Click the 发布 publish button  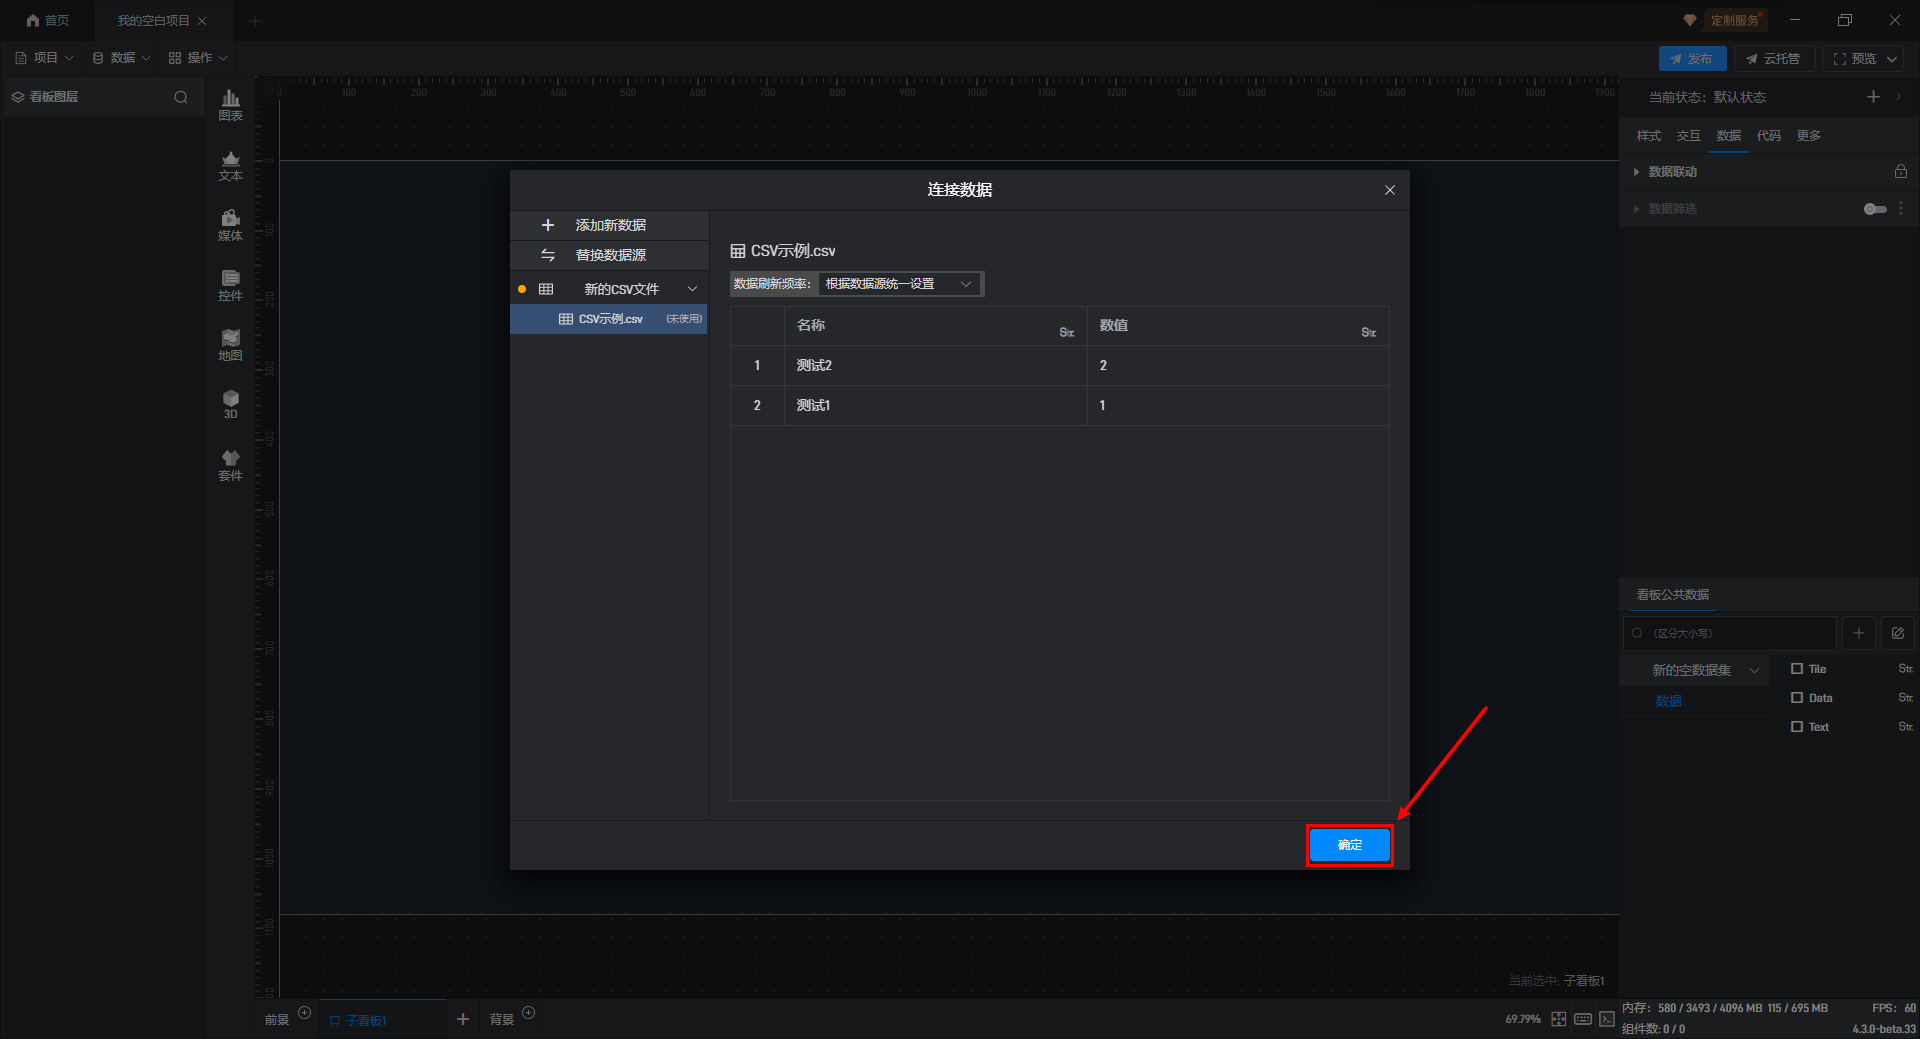click(1692, 59)
